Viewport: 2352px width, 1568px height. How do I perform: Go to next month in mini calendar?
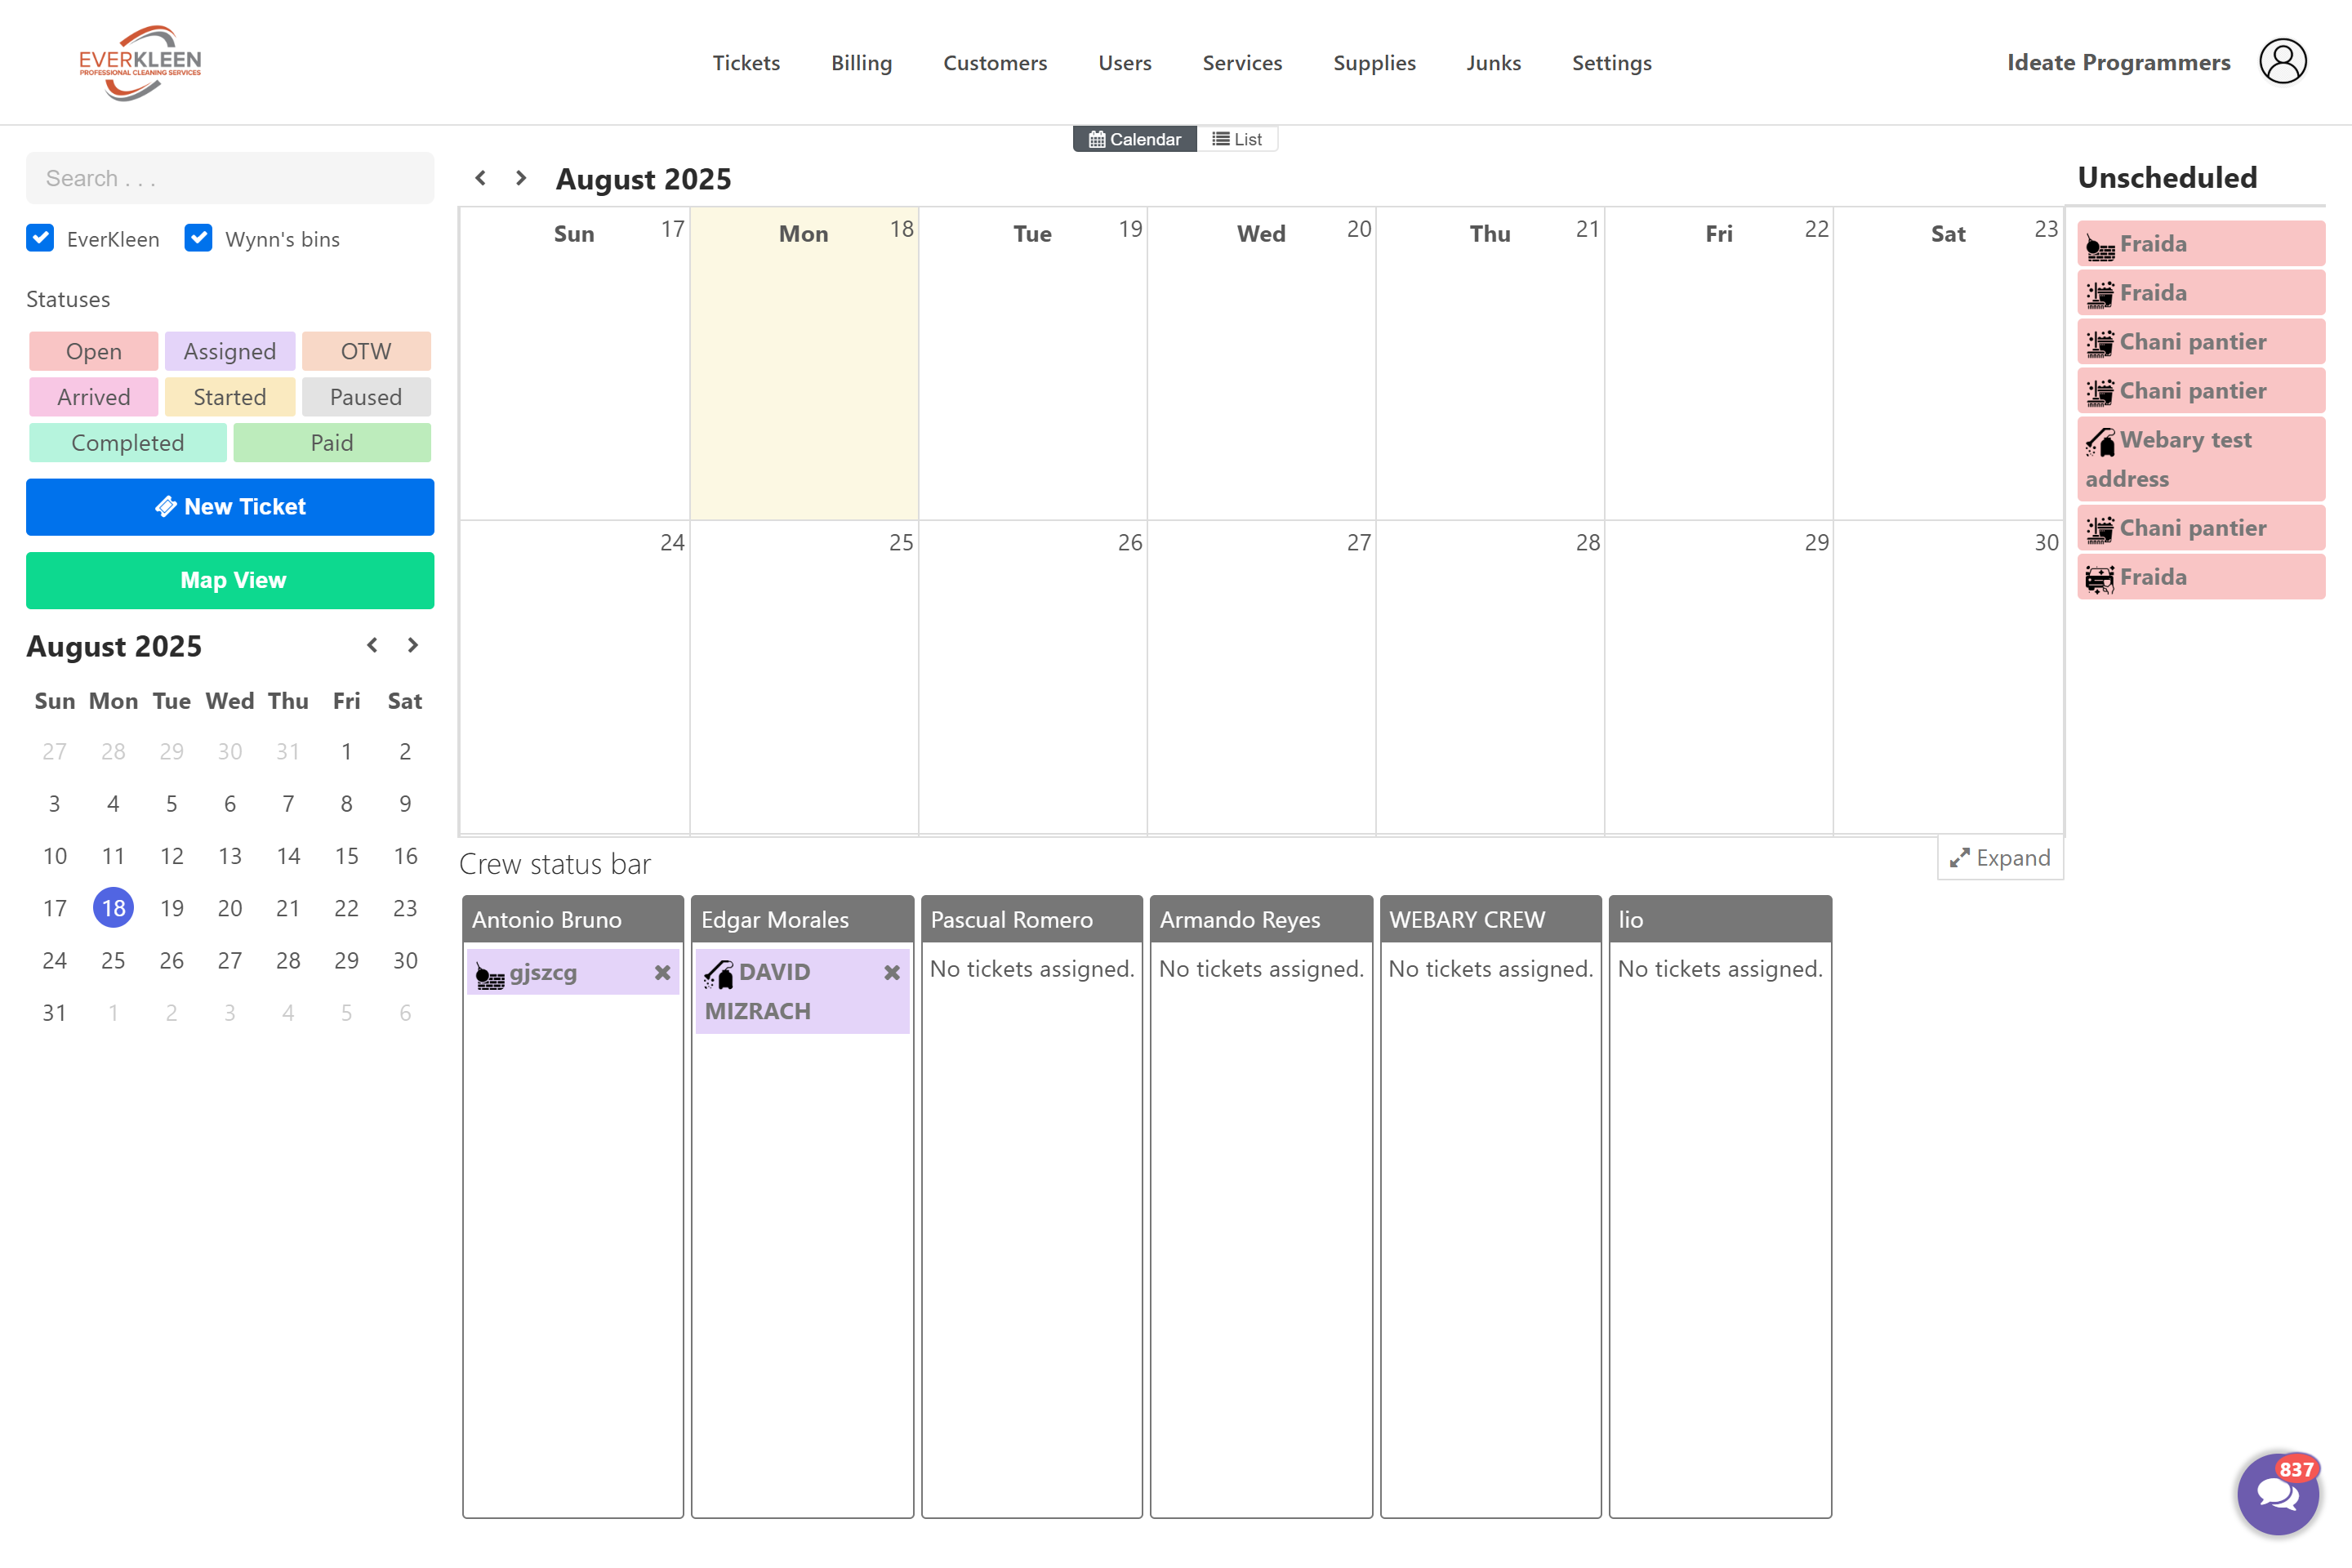point(412,645)
